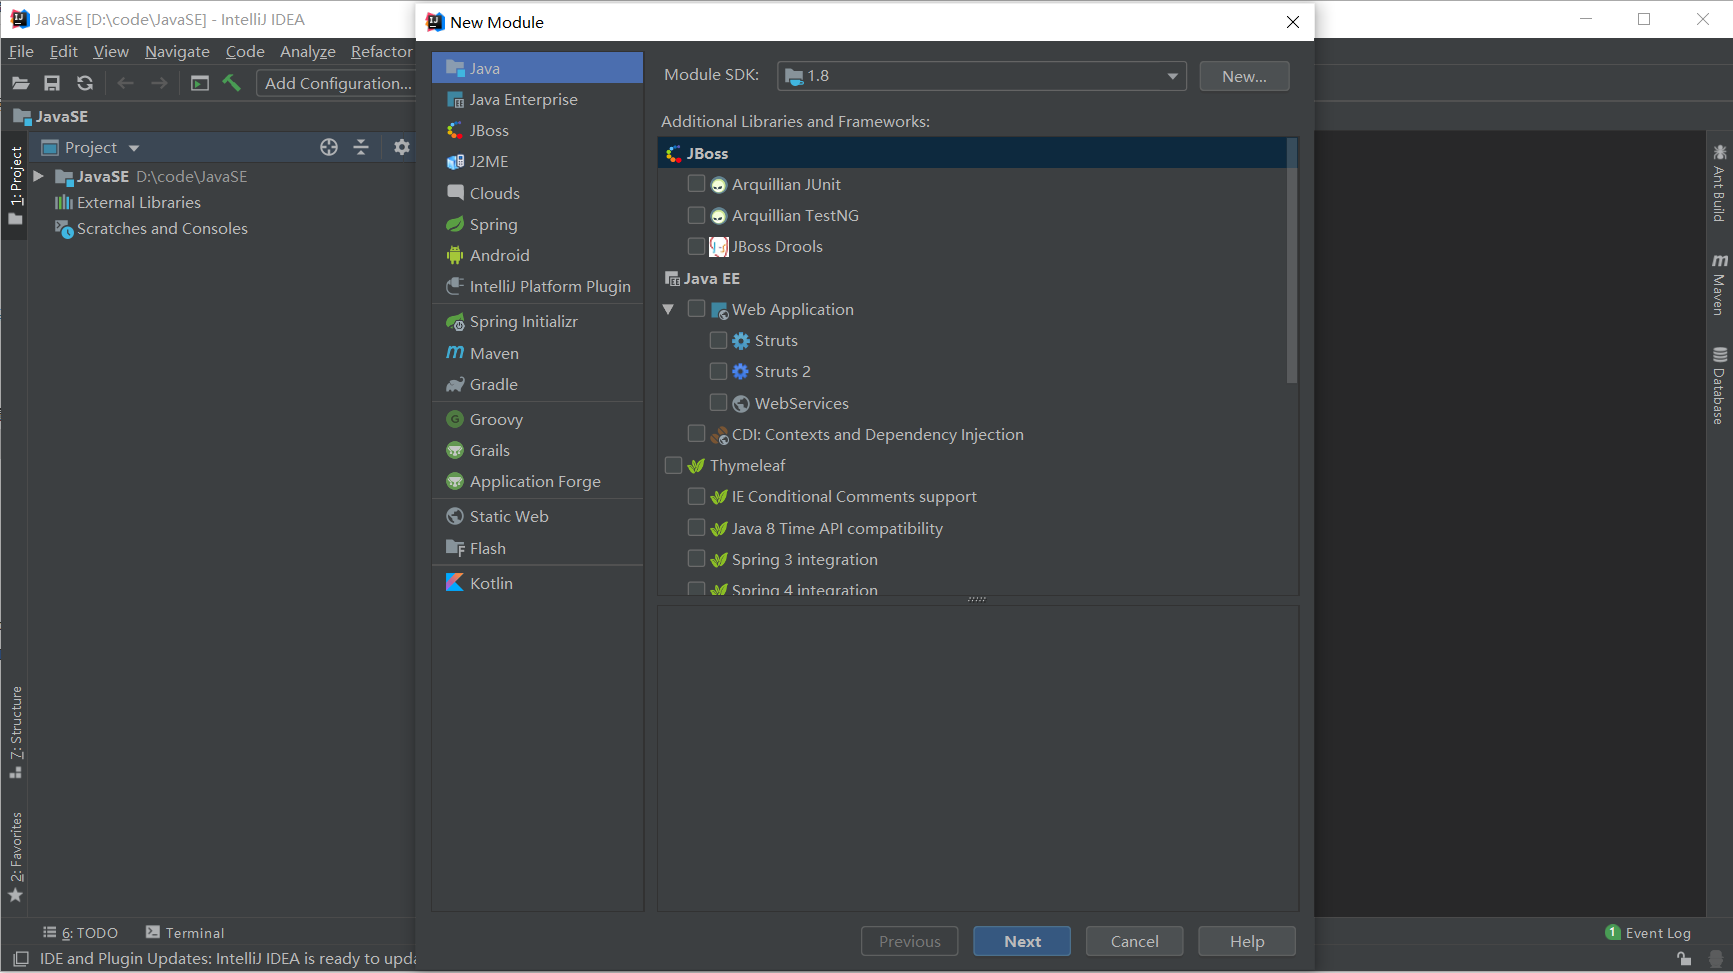Open the Database side tool window
This screenshot has height=973, width=1733.
tap(1719, 385)
